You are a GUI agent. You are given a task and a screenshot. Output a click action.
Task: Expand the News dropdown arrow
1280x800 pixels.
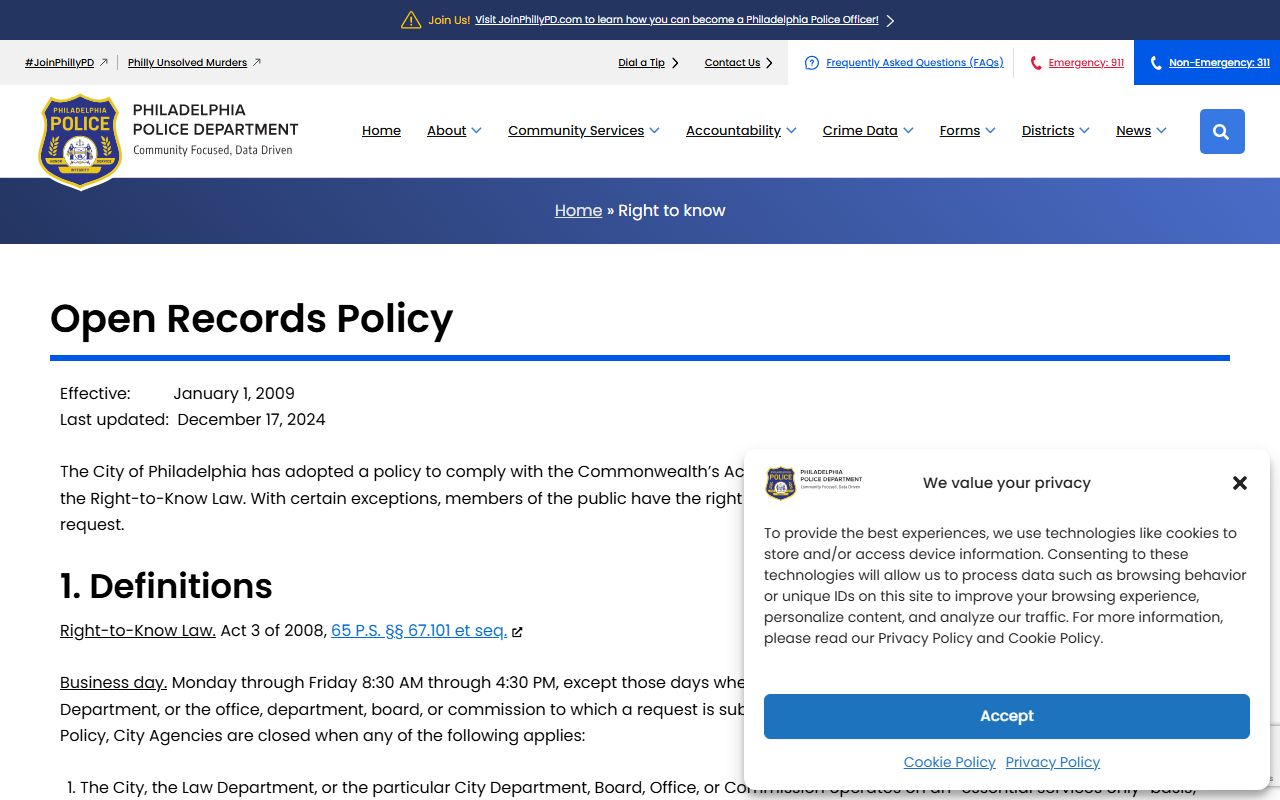(x=1161, y=130)
